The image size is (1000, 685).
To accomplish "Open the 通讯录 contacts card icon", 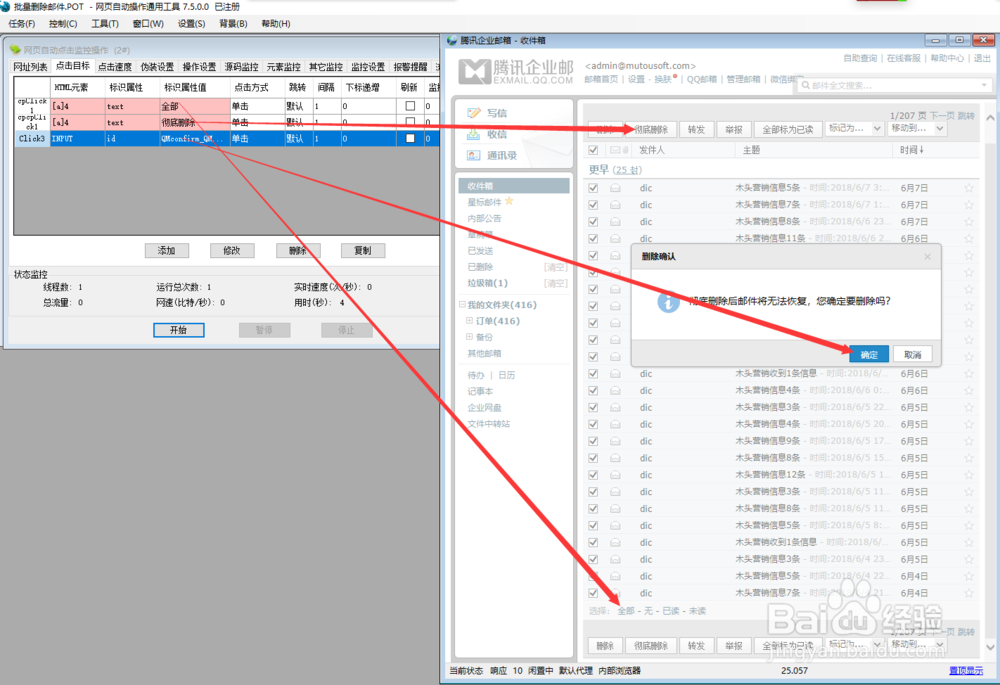I will click(x=473, y=155).
